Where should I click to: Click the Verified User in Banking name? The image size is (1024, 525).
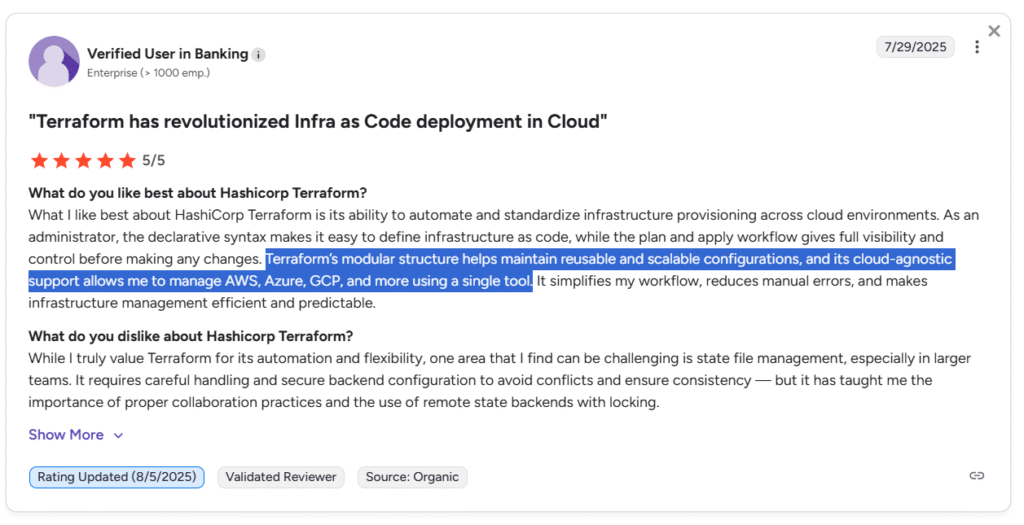click(168, 54)
